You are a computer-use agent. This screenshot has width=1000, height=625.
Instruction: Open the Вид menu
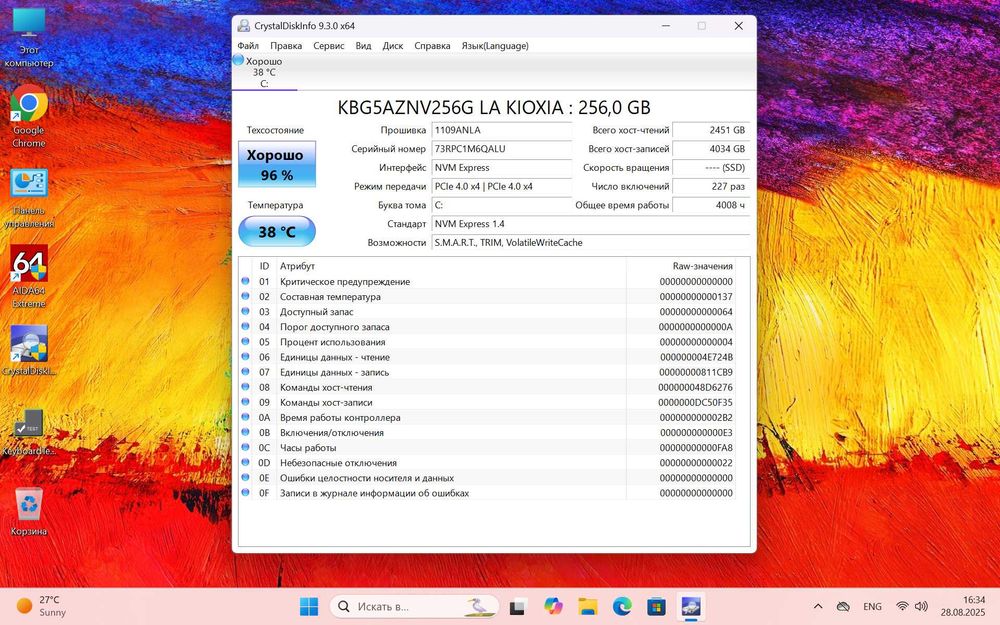point(364,46)
